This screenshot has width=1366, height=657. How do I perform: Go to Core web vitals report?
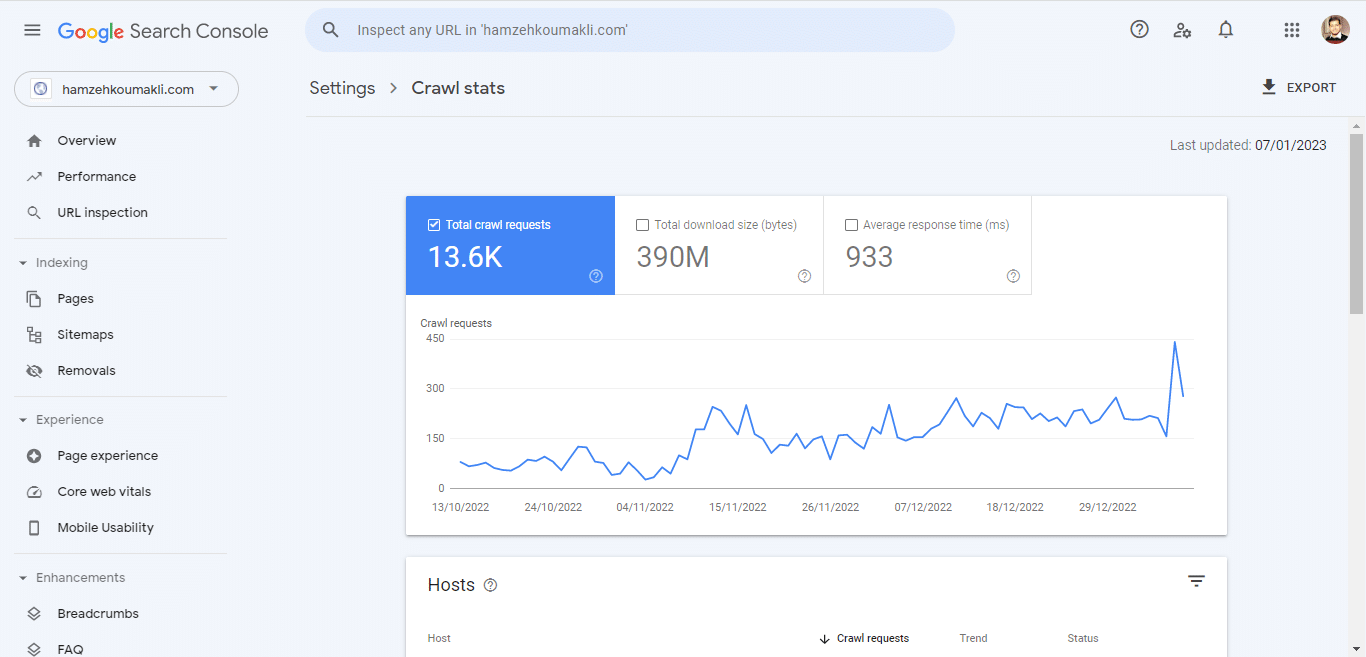tap(104, 492)
